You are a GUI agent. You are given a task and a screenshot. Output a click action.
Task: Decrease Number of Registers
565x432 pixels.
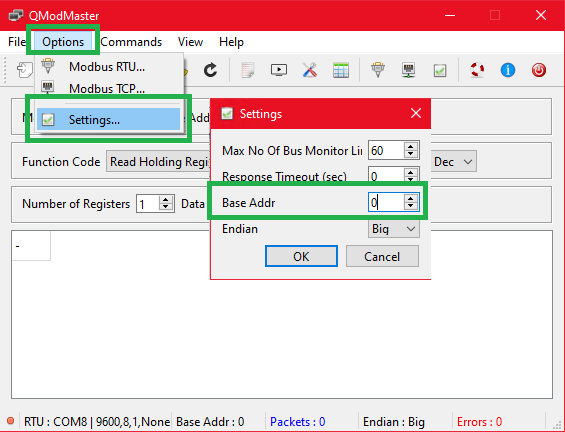165,208
